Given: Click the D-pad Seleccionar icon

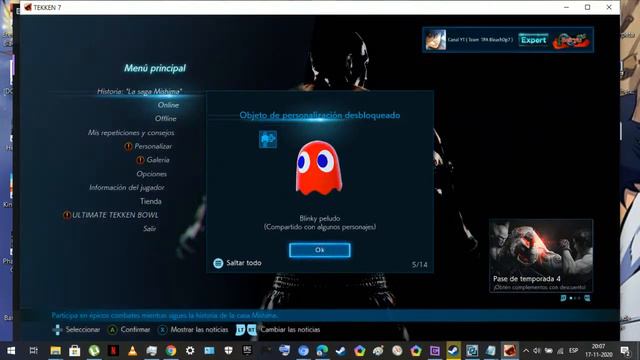Looking at the screenshot, I should click(x=57, y=330).
